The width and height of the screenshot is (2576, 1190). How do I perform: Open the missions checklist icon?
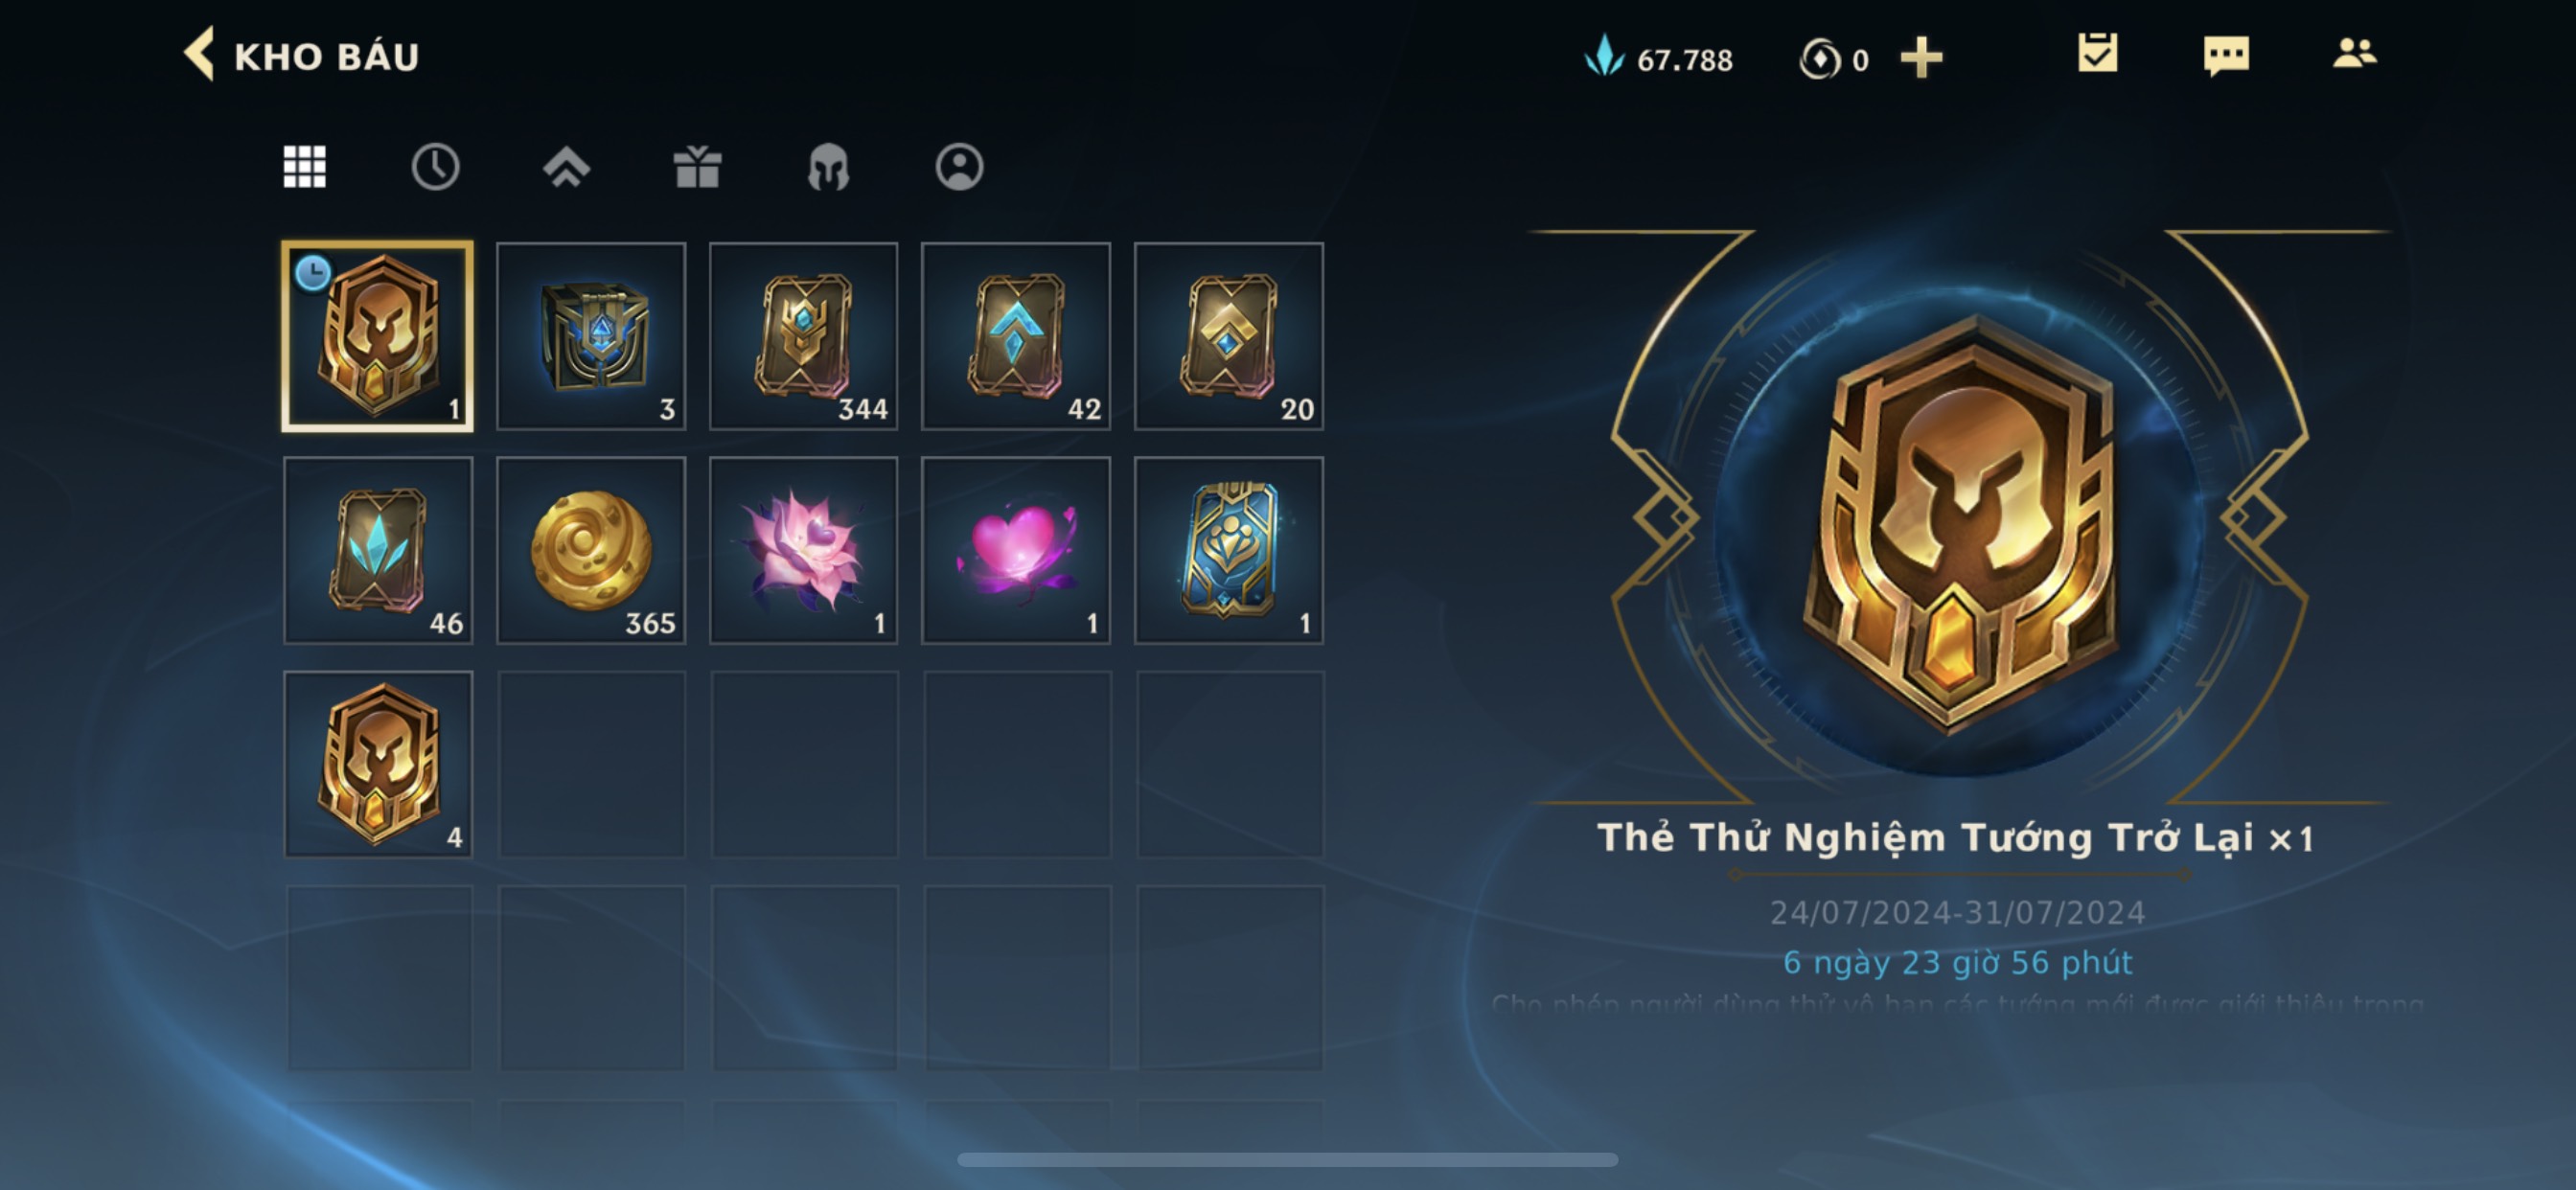(x=2097, y=53)
